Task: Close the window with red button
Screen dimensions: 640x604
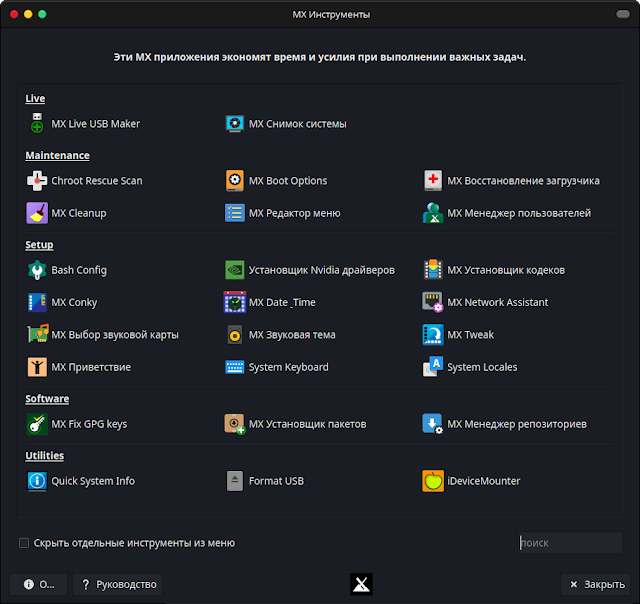Action: (x=14, y=14)
